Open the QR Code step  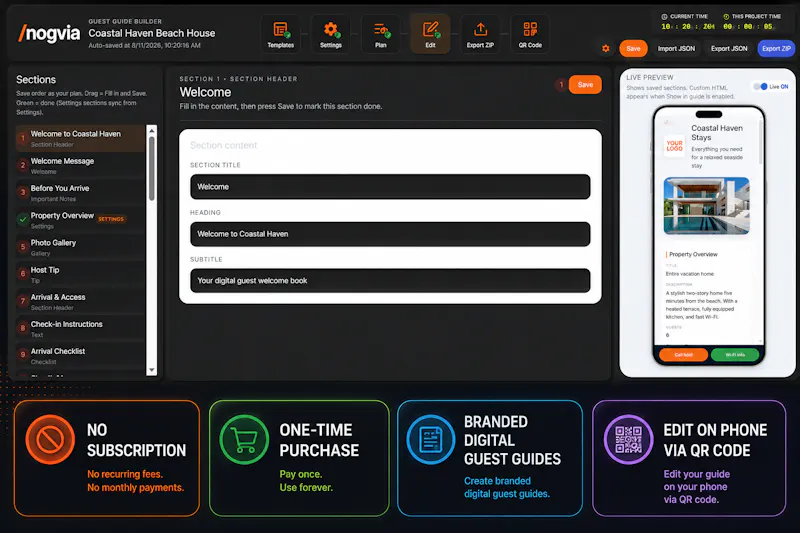click(530, 34)
